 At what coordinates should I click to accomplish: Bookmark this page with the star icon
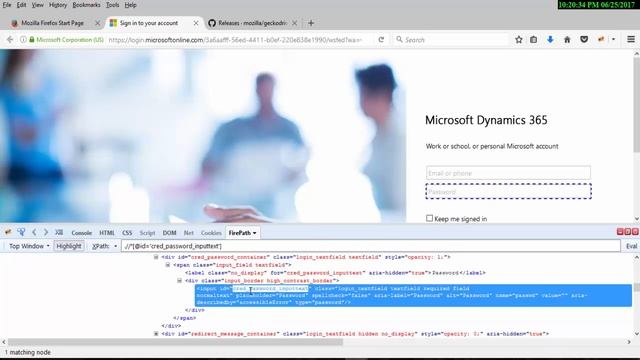coord(519,40)
